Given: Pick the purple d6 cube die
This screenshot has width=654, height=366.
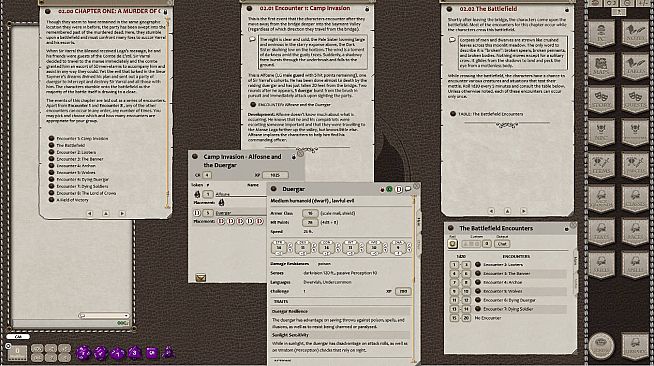Looking at the screenshot, I should pyautogui.click(x=152, y=353).
